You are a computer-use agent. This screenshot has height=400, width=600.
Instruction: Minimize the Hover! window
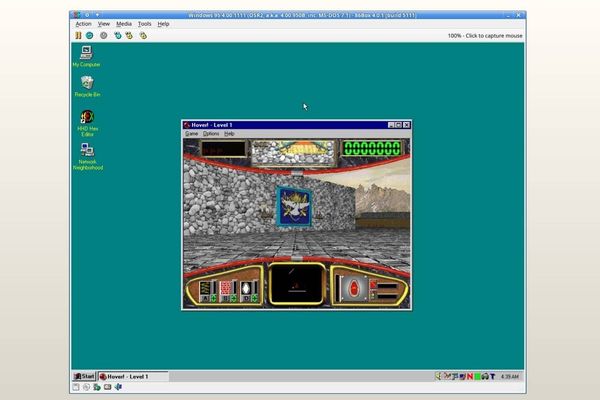pos(391,125)
